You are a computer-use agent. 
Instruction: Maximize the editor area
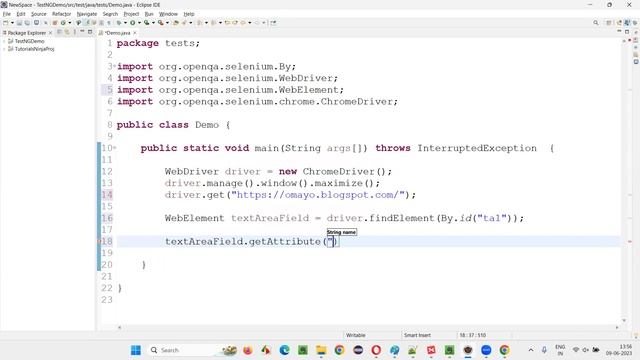pyautogui.click(x=627, y=32)
